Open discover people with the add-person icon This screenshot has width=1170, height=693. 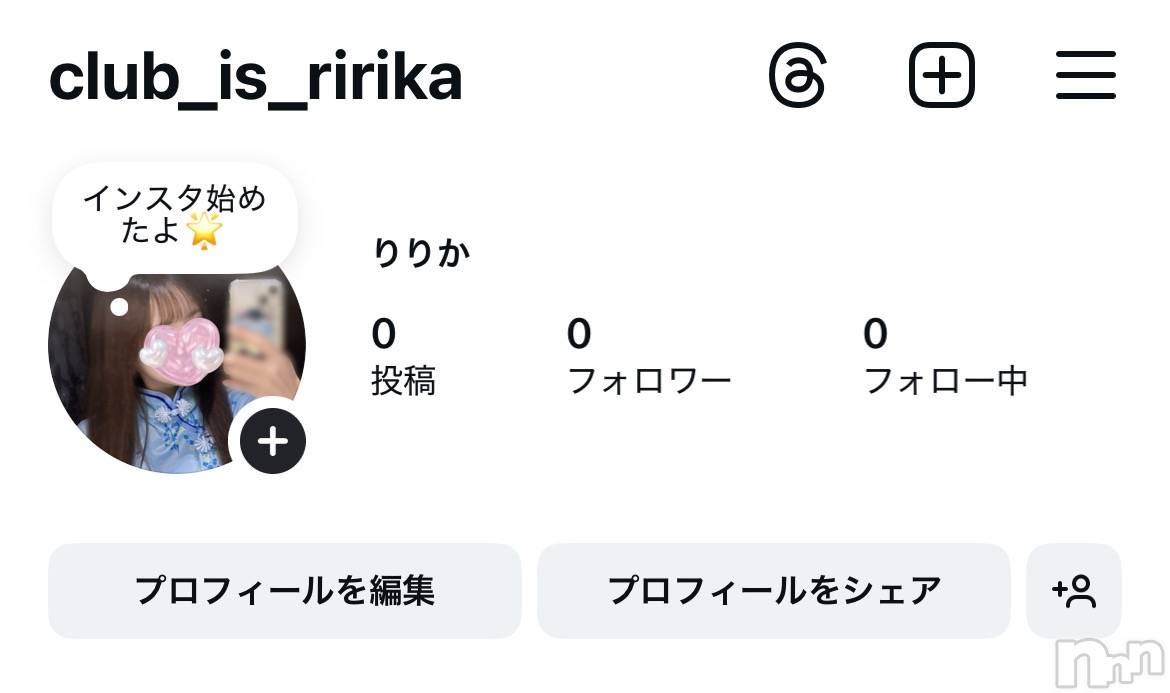tap(1074, 591)
